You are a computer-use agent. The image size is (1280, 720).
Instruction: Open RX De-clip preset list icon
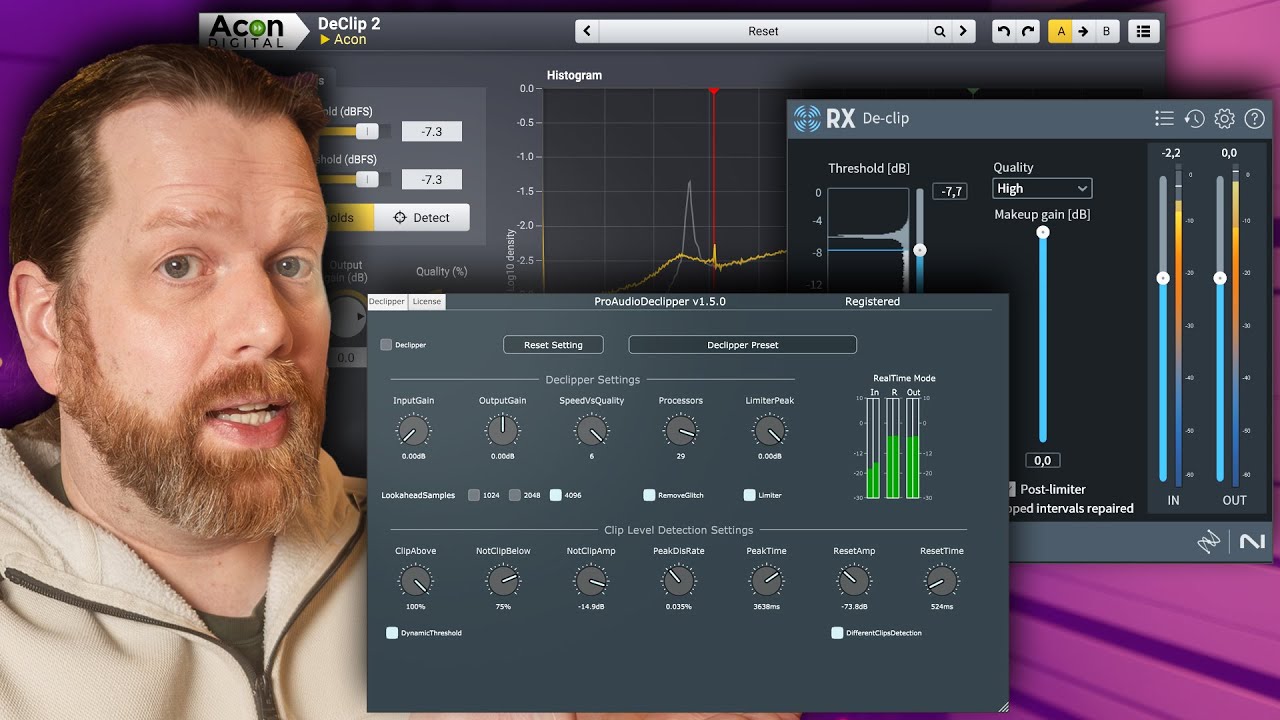1164,118
